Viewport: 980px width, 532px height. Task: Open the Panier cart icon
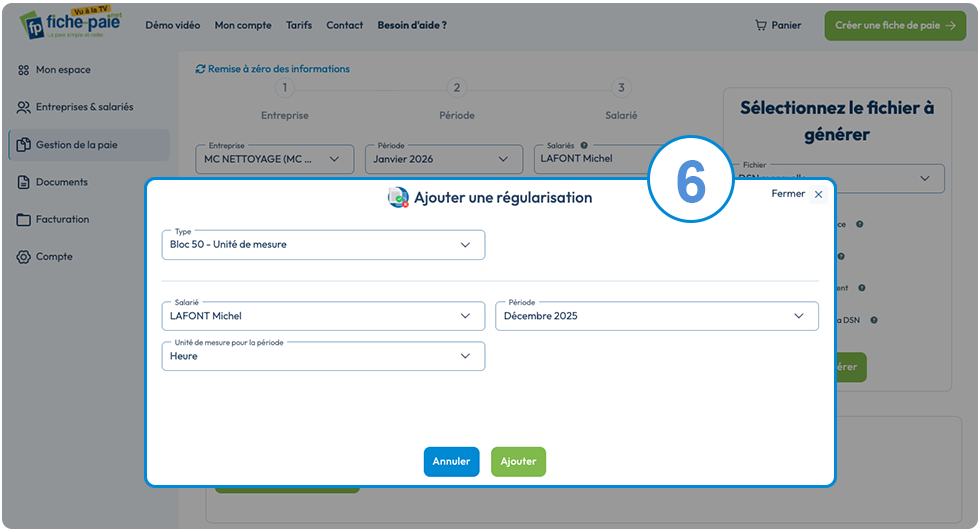[x=761, y=25]
